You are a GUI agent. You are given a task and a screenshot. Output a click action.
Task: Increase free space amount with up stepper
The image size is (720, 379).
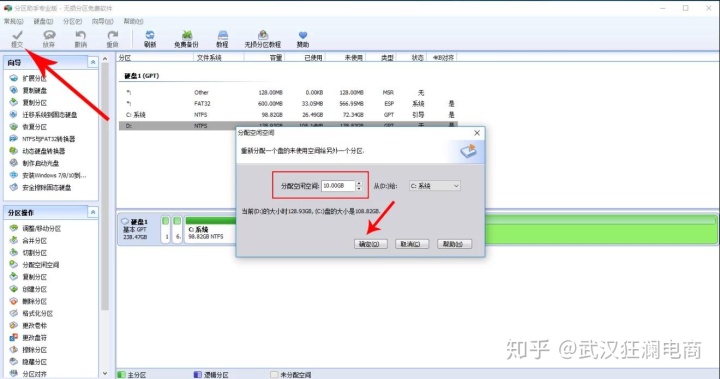(x=359, y=183)
